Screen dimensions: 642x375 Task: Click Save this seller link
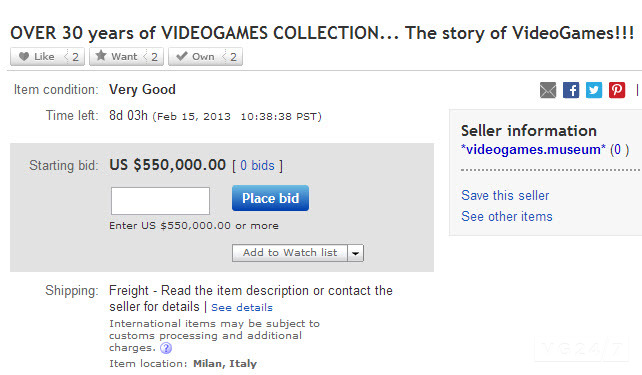point(505,195)
